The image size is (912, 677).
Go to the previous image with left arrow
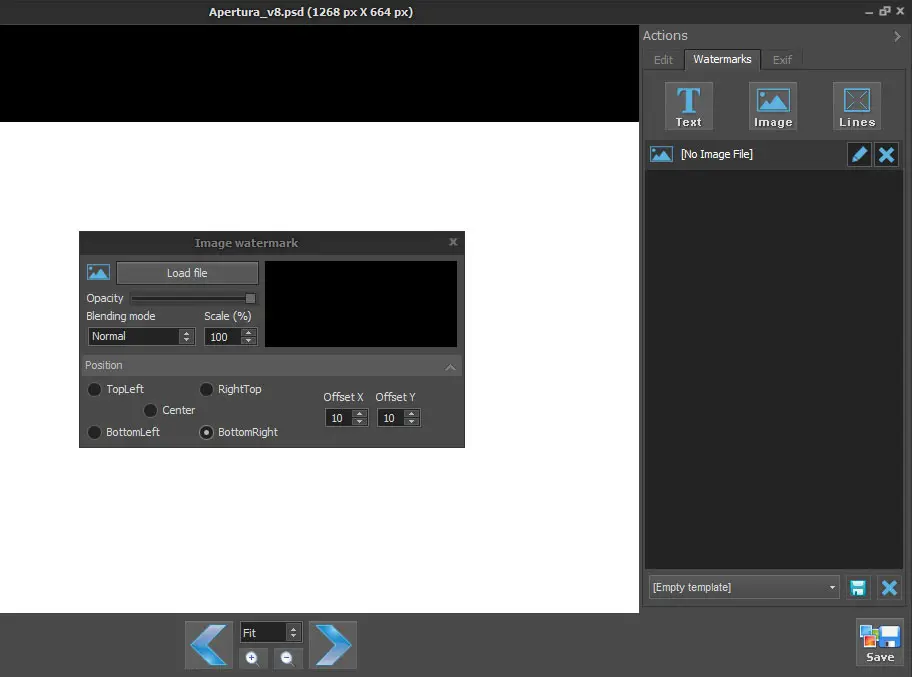[209, 645]
